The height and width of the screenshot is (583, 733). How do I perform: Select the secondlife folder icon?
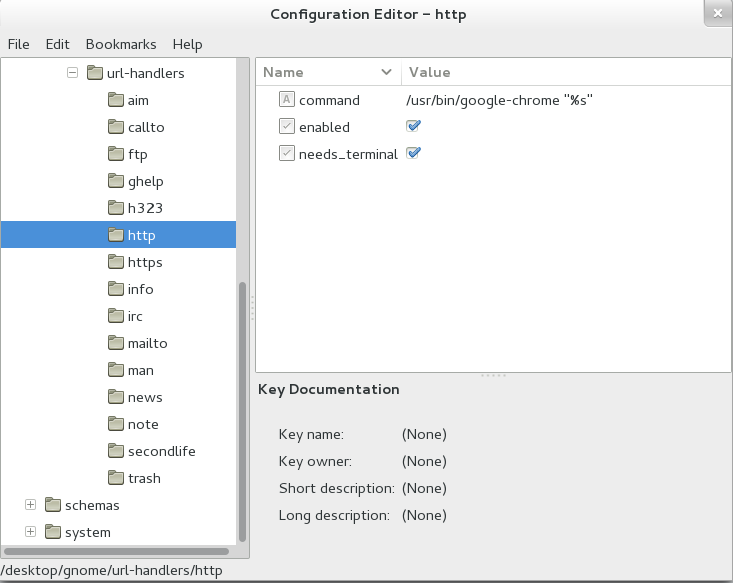click(x=115, y=451)
